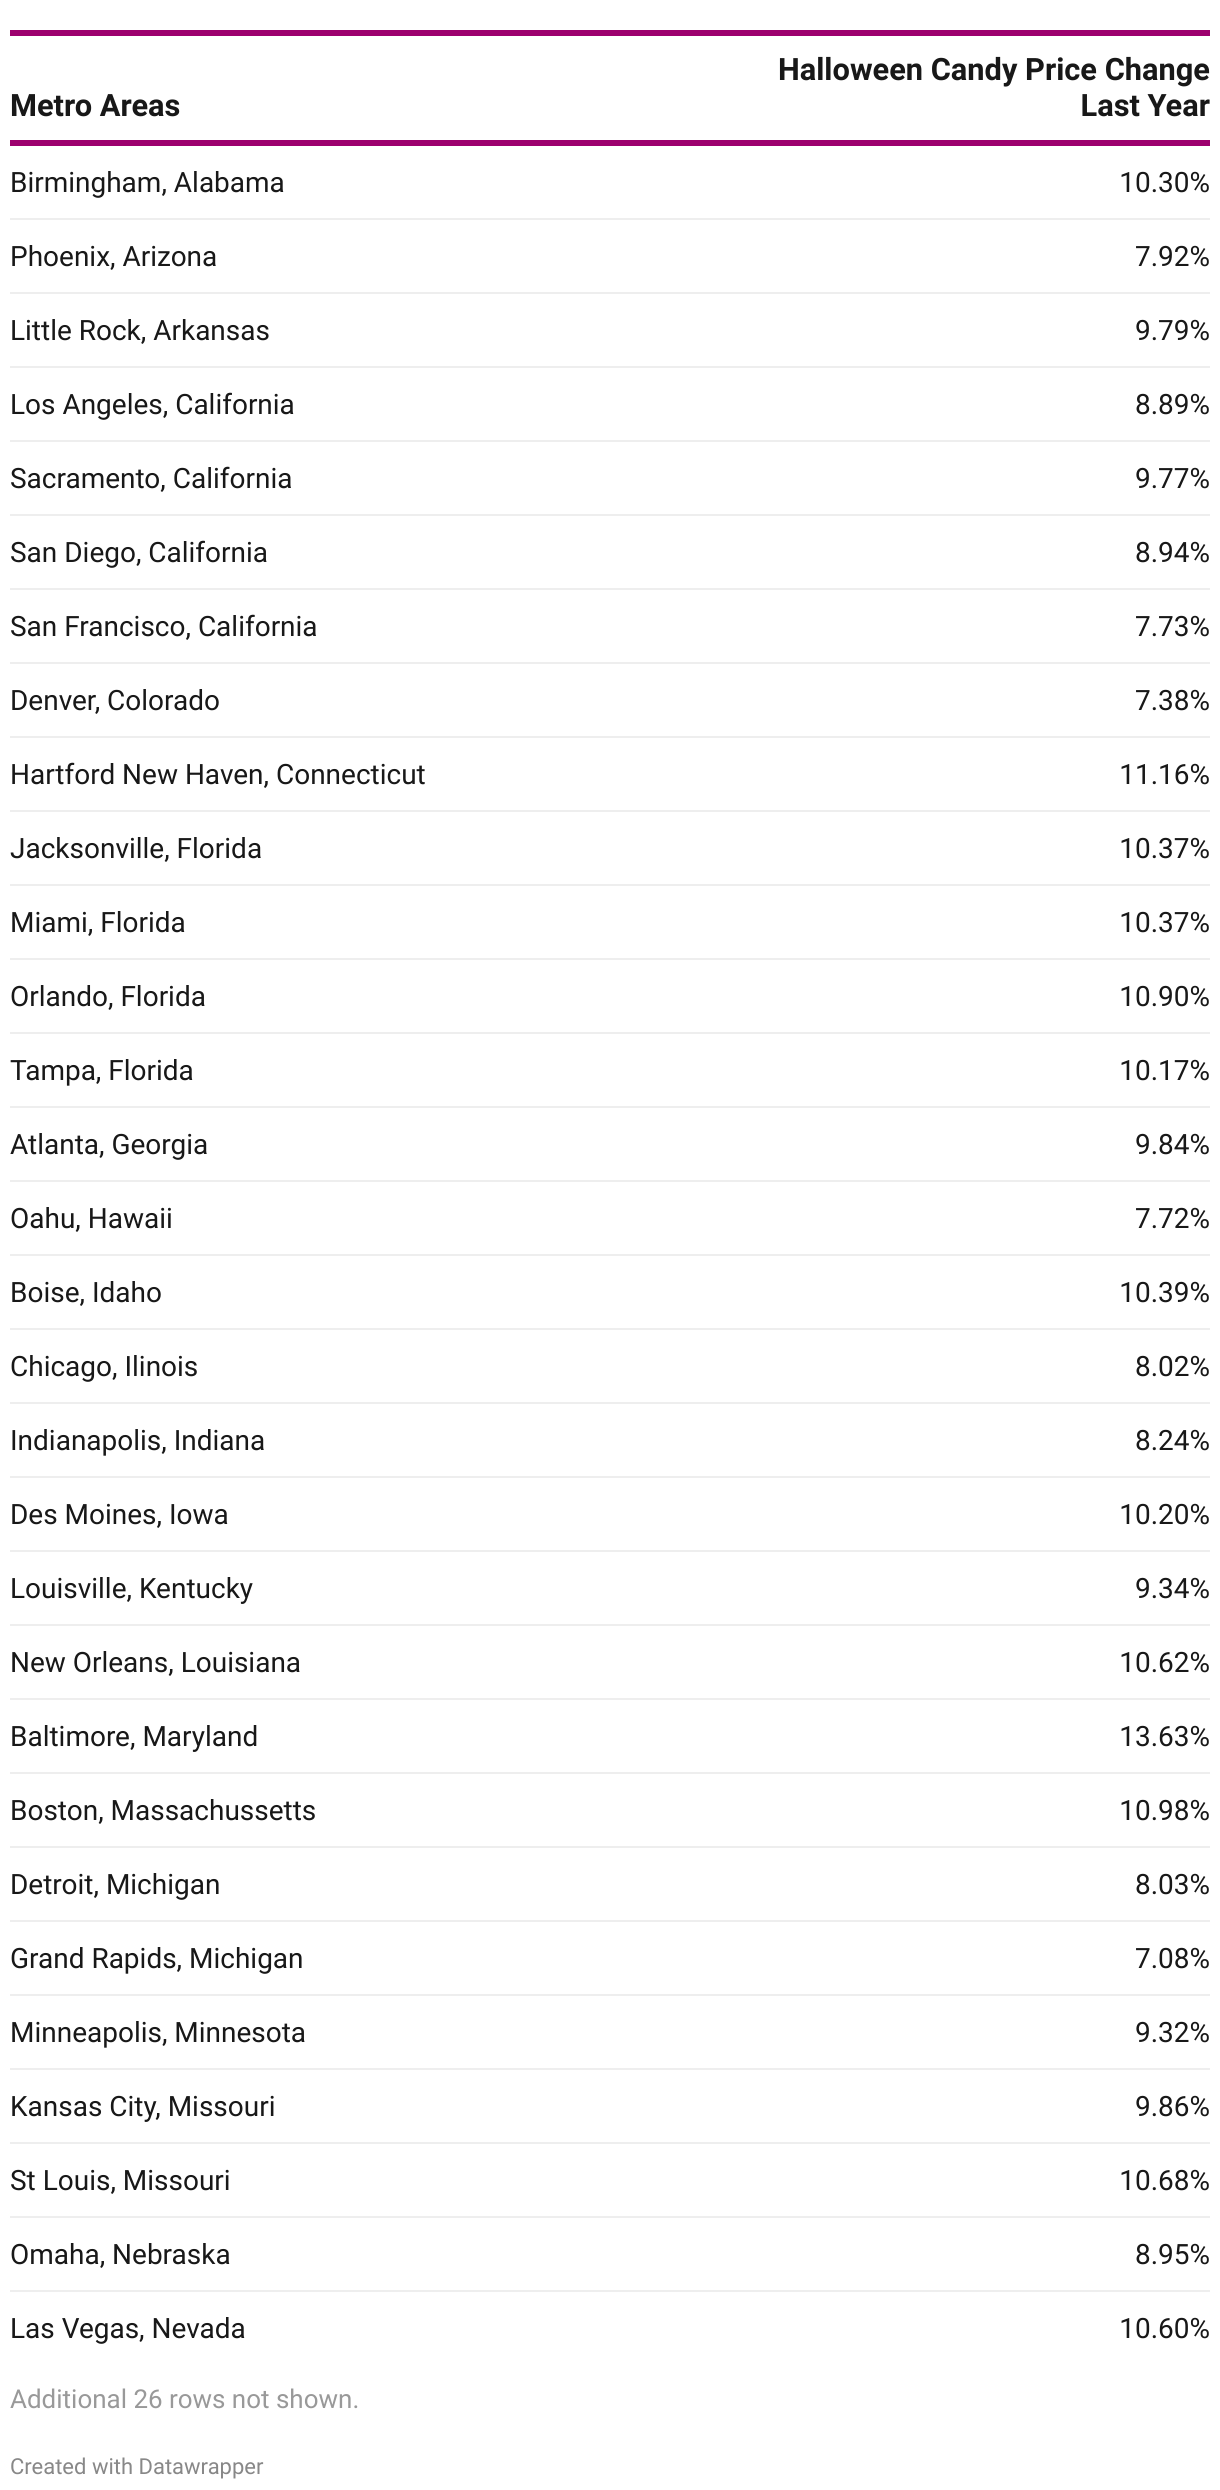
Task: Select the Birmingham, Alabama row
Action: (x=610, y=183)
